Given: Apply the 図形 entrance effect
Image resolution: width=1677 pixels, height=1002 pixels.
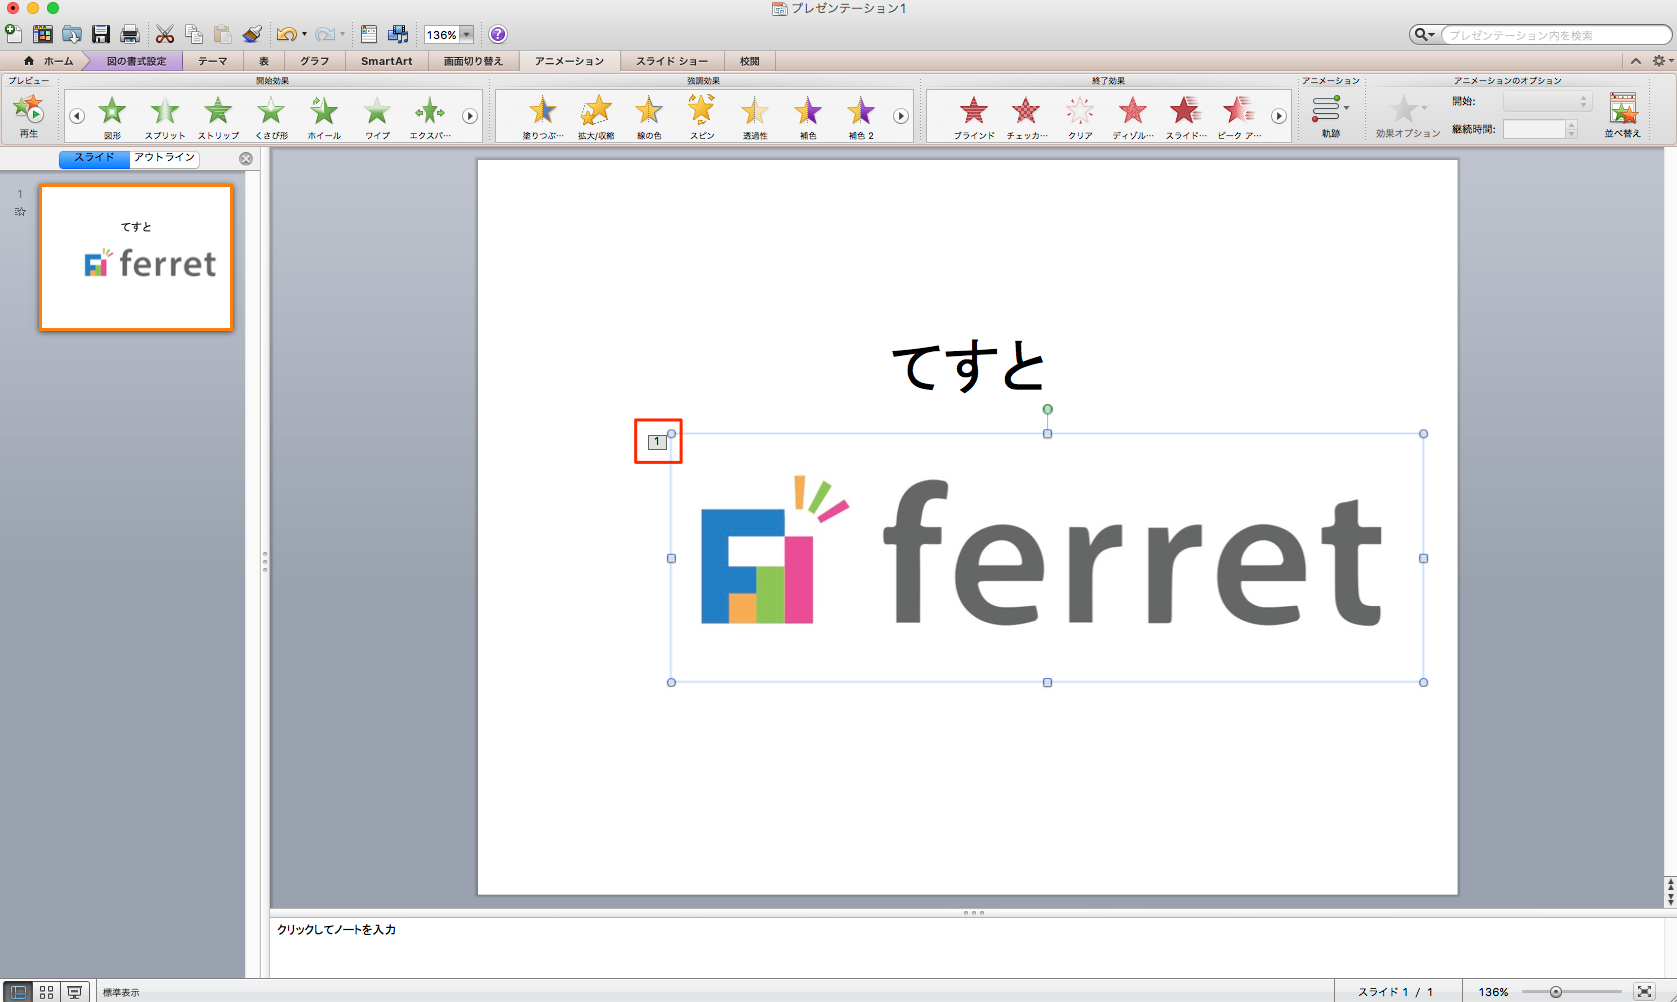Looking at the screenshot, I should click(x=112, y=117).
